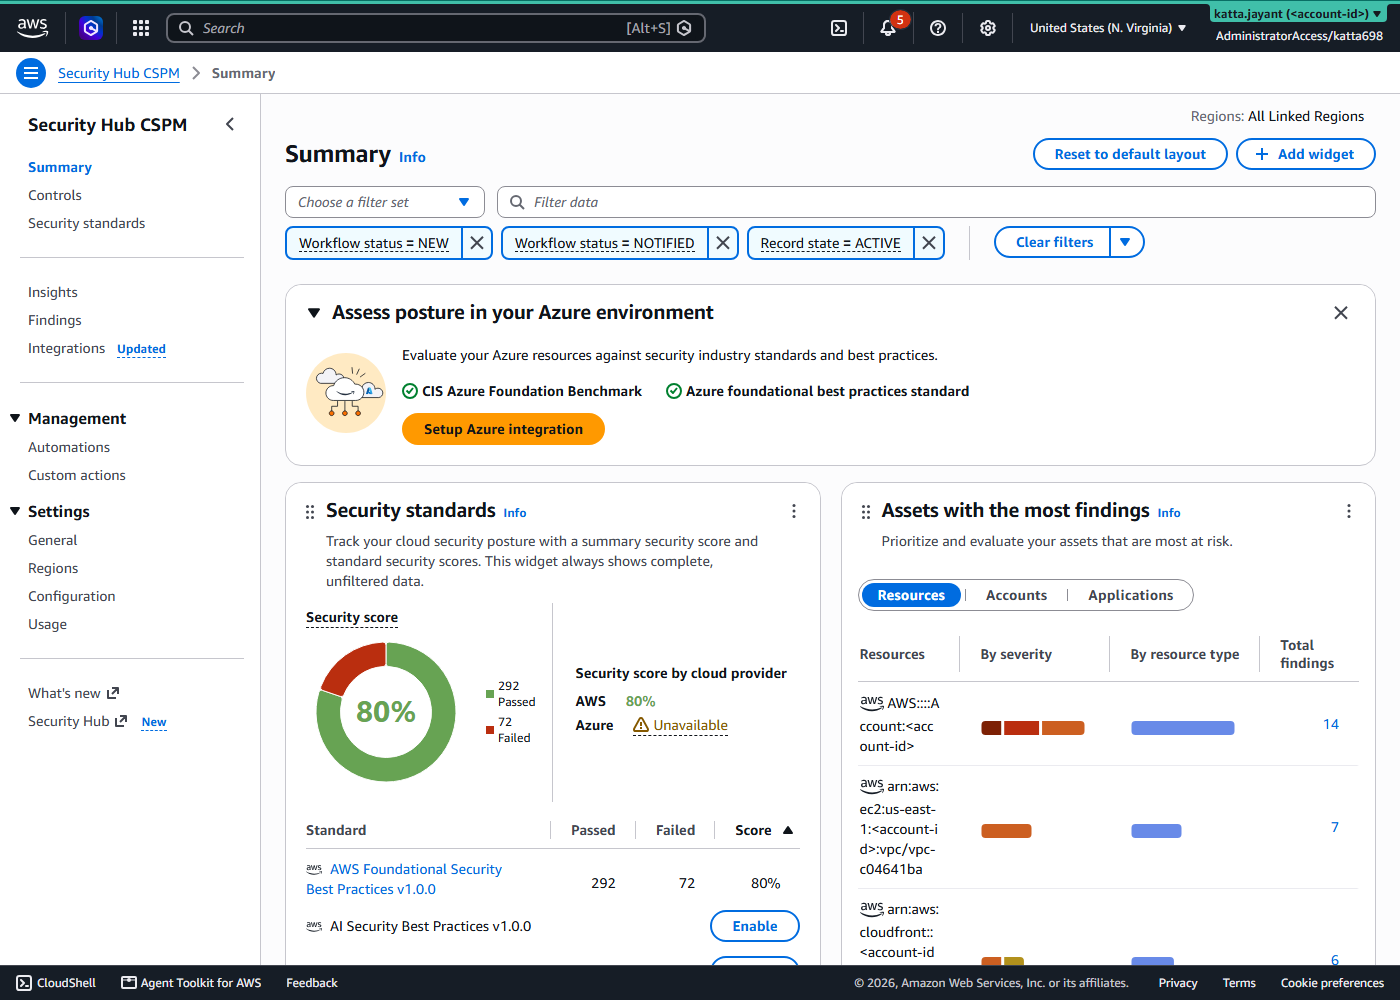Click the Azure cloud illustration
This screenshot has height=1000, width=1400.
(346, 393)
